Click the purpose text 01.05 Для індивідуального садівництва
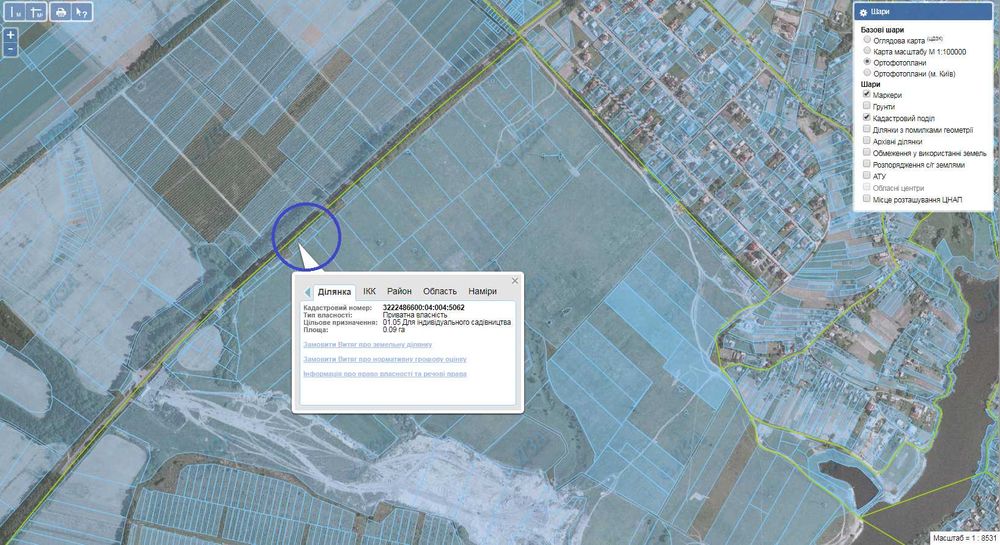 (x=446, y=323)
